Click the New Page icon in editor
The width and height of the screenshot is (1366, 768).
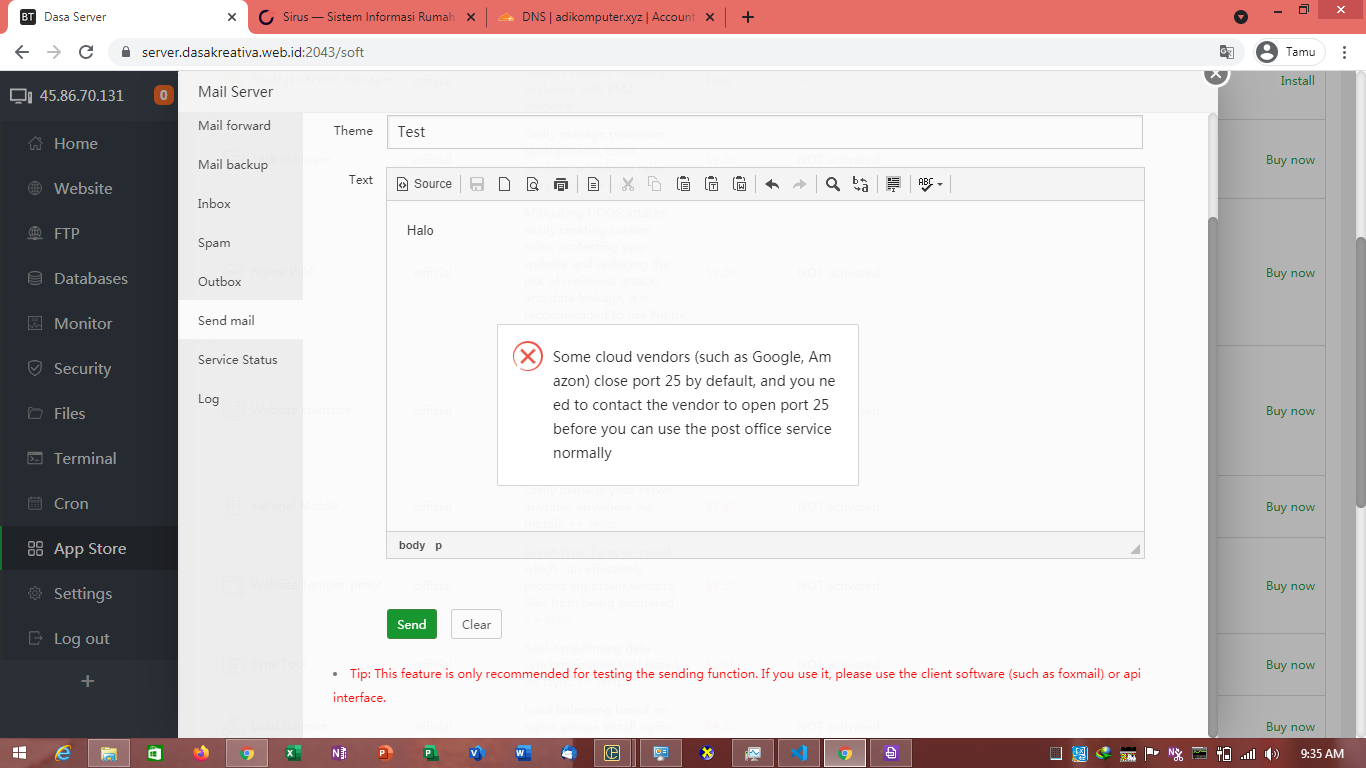tap(505, 184)
